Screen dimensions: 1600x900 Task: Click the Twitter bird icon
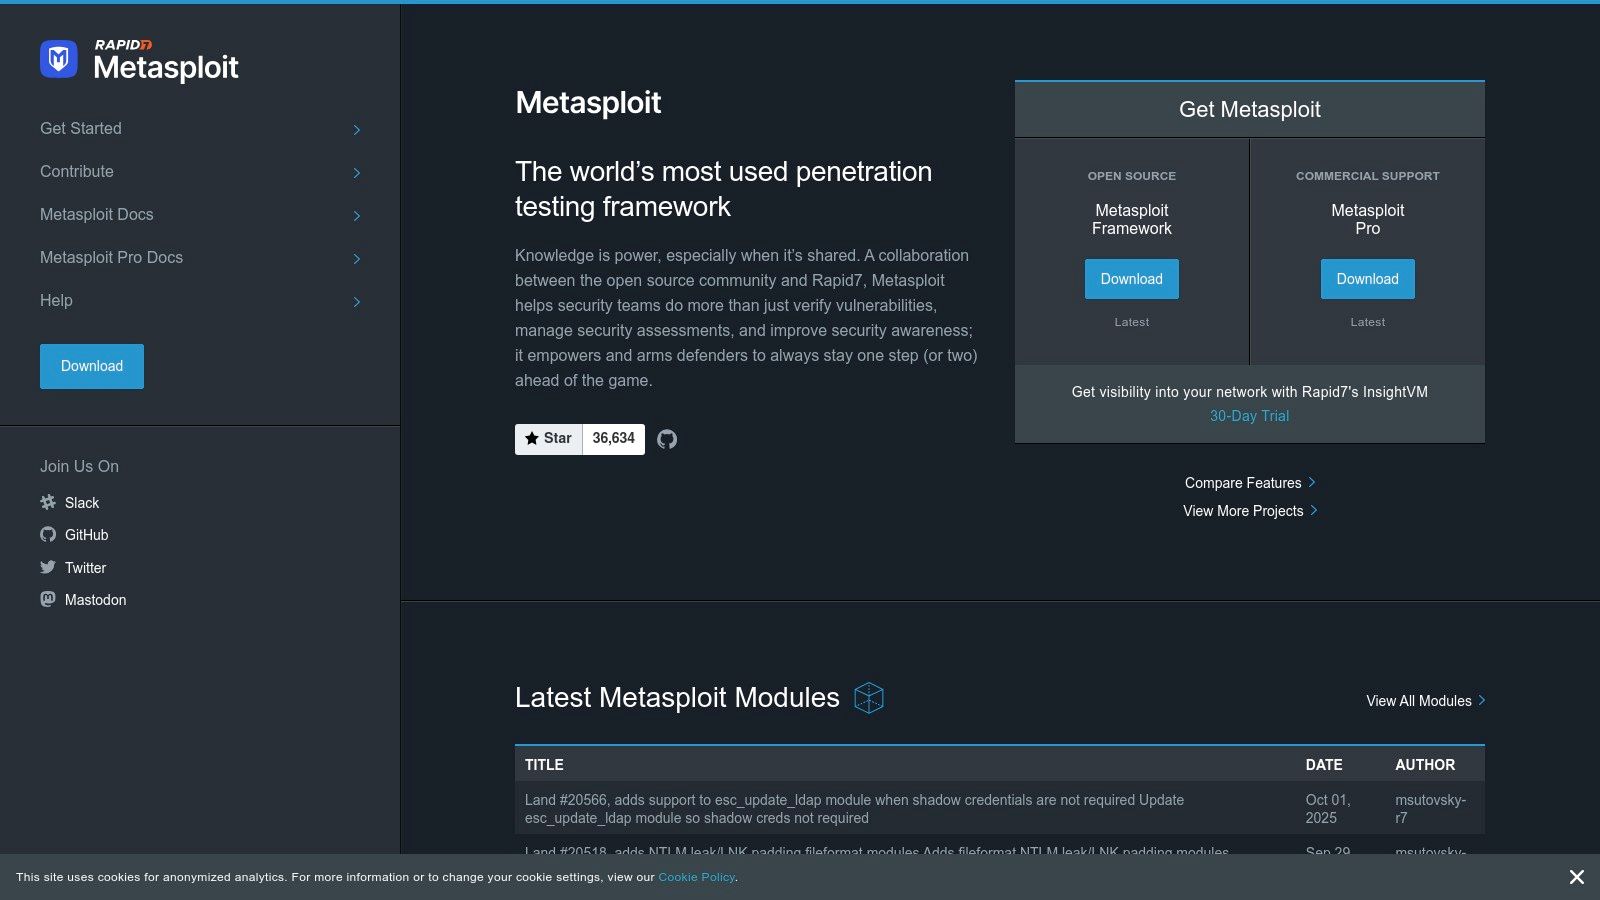tap(48, 567)
